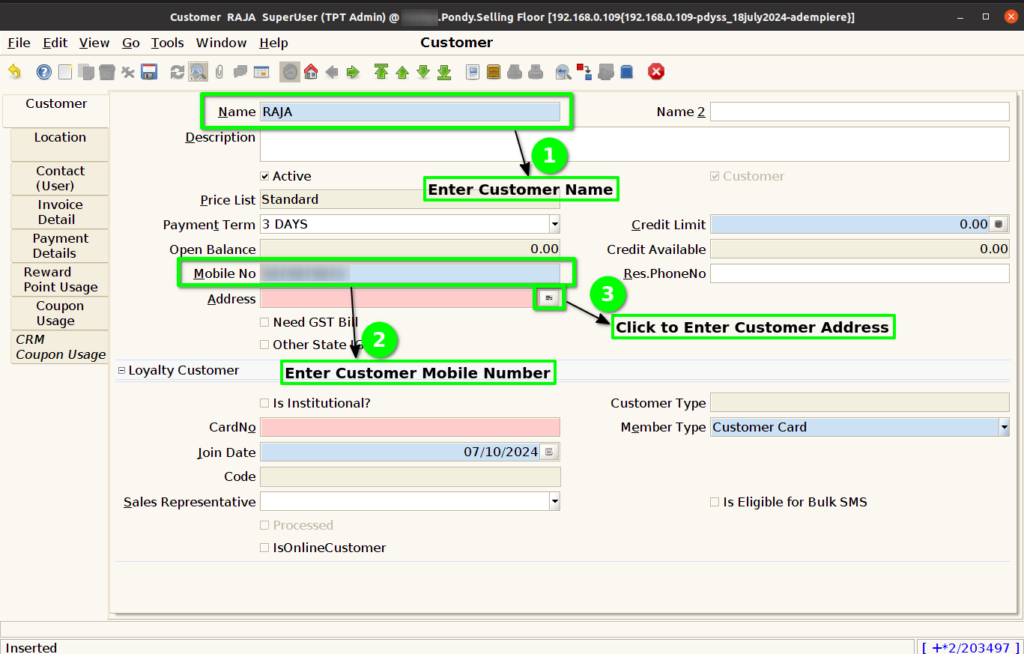Click the History records clock icon
The image size is (1024, 654).
tap(290, 72)
